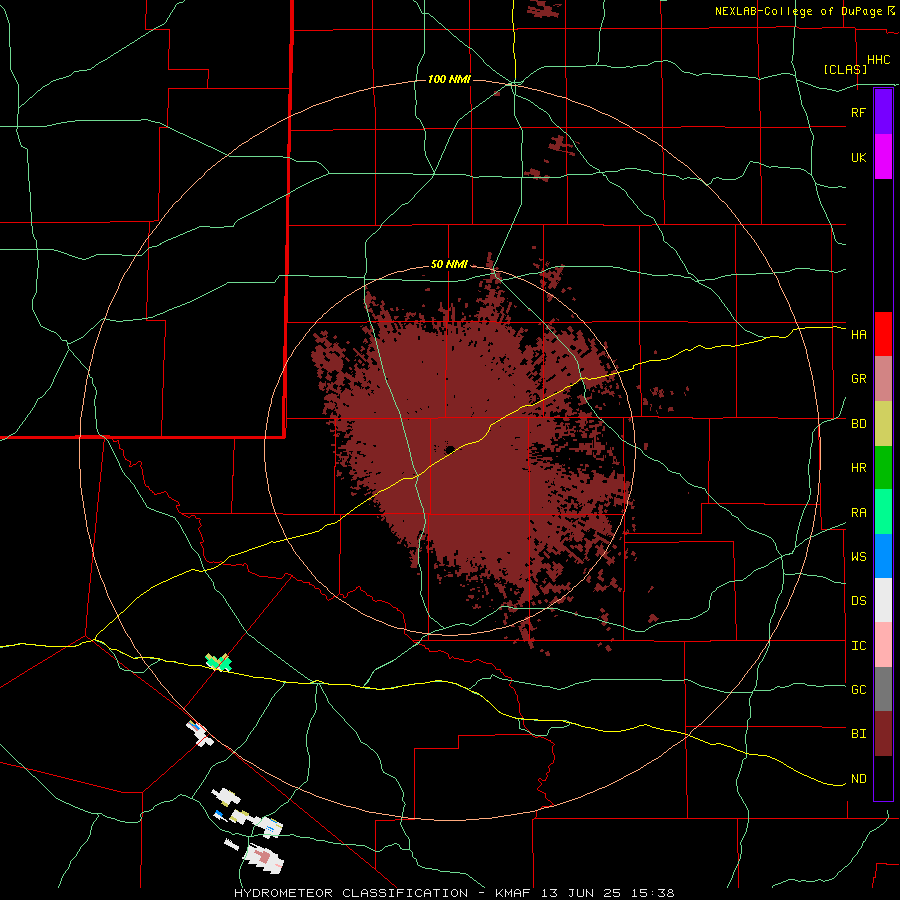Click the green rain echo southwest of radar
The image size is (900, 900).
[219, 662]
